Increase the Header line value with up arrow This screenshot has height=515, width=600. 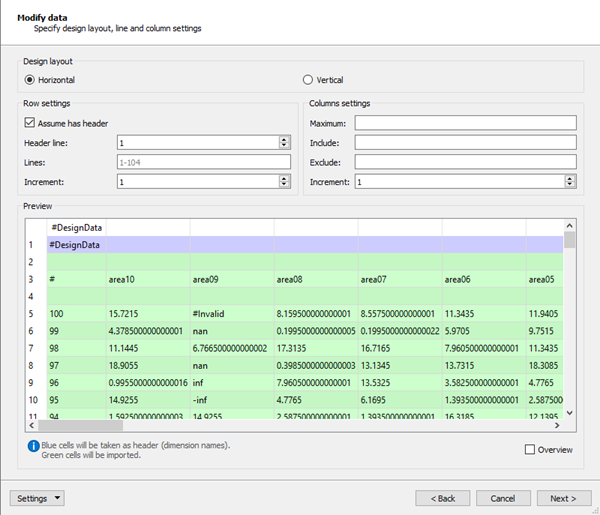[x=284, y=140]
